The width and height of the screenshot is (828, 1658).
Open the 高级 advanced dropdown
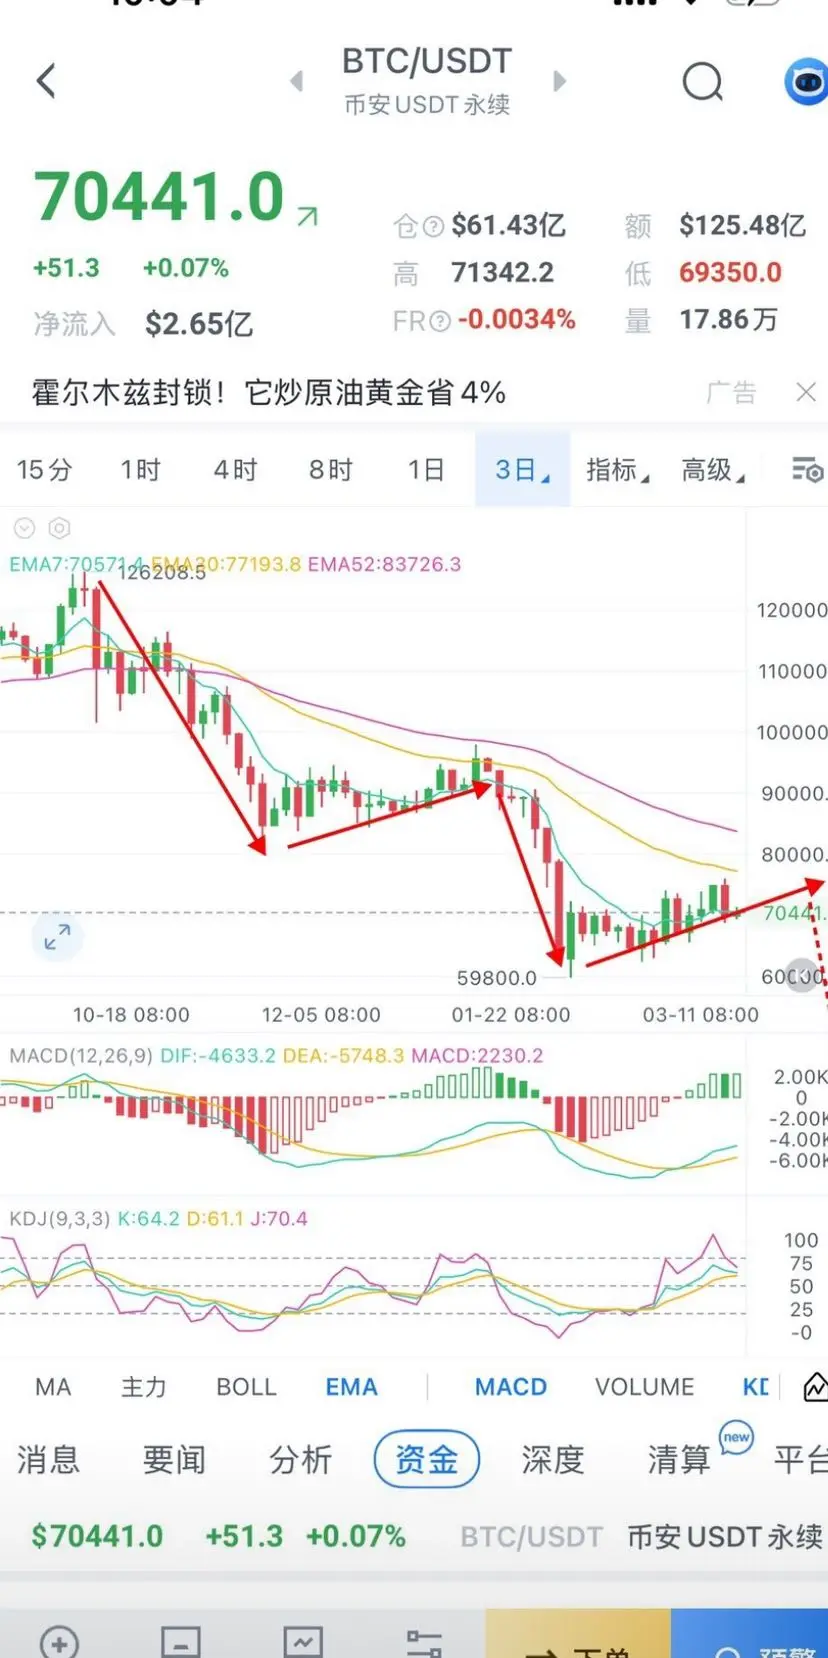point(712,469)
